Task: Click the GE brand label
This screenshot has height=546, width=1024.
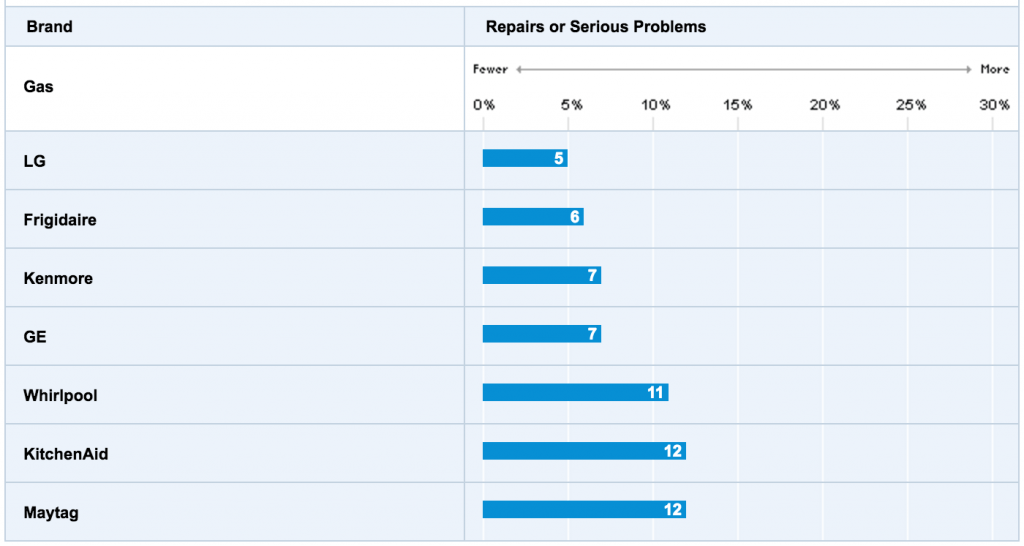Action: (35, 337)
